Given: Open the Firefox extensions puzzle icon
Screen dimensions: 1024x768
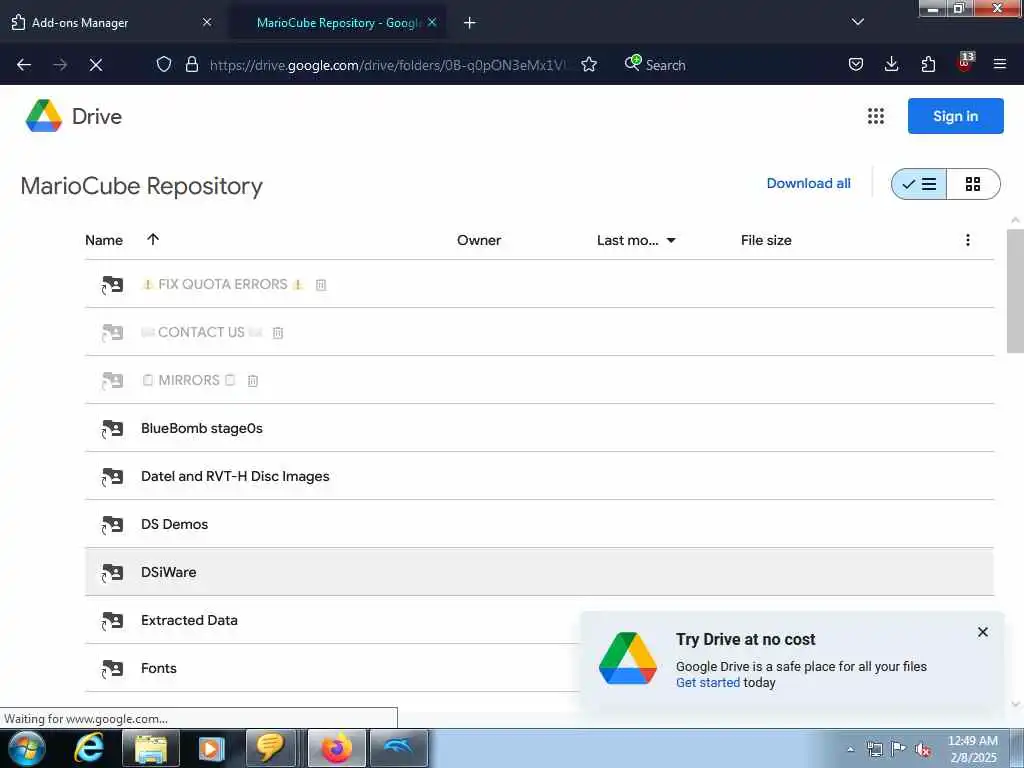Looking at the screenshot, I should (928, 64).
